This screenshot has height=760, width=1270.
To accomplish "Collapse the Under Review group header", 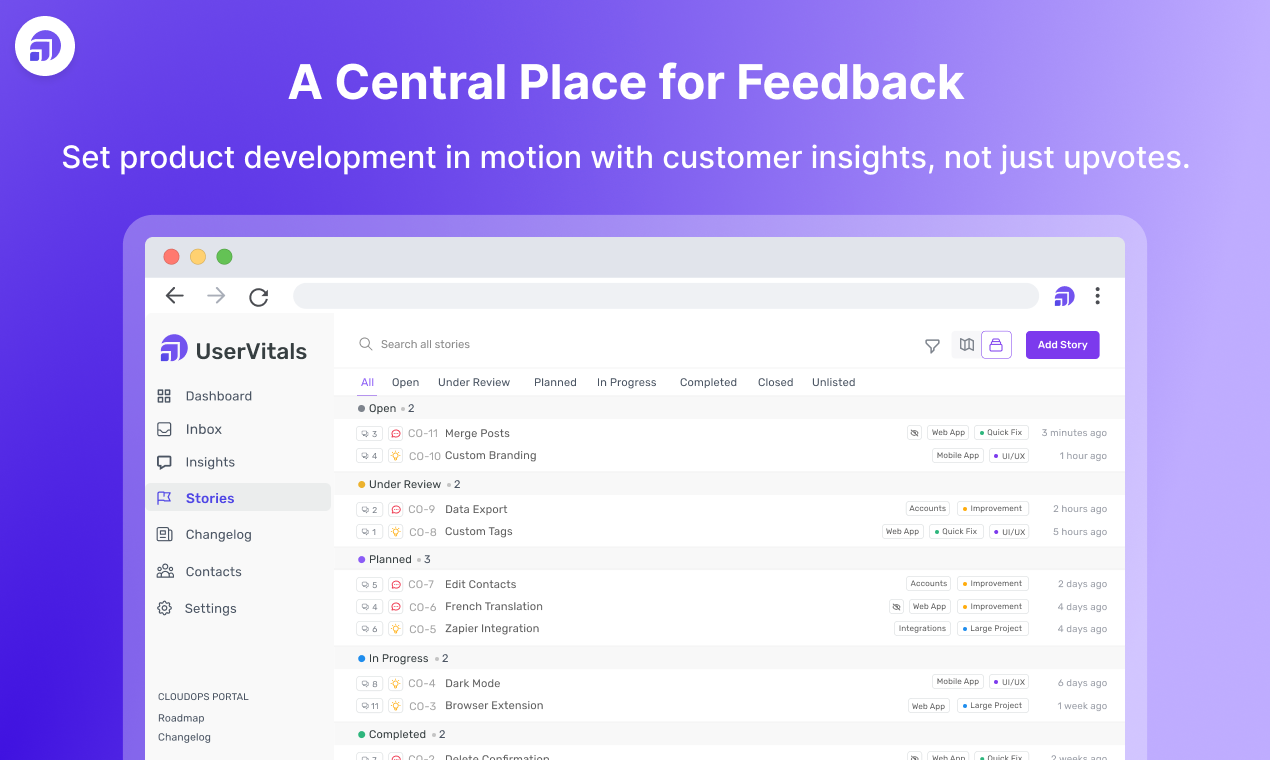I will point(729,484).
